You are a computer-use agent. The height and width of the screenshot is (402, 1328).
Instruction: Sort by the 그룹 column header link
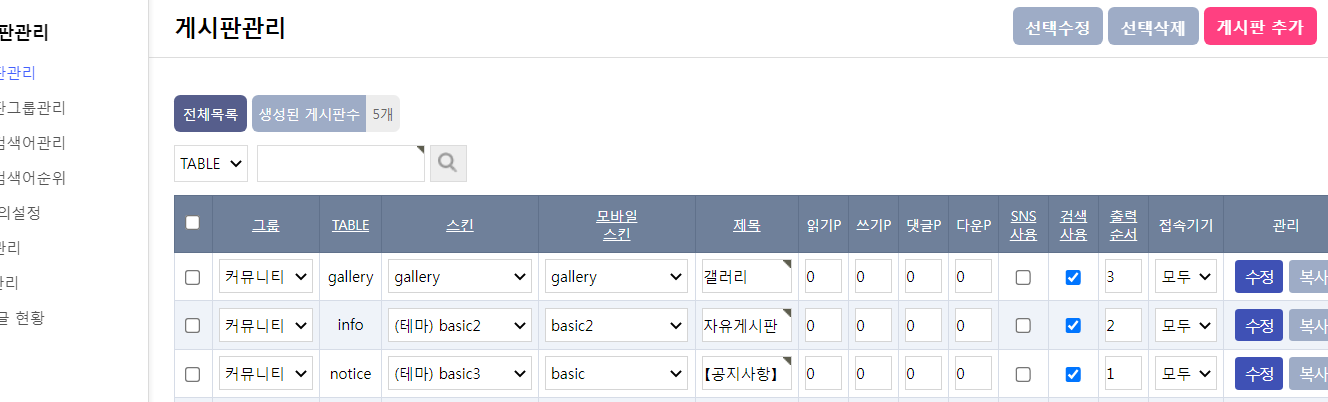(265, 225)
